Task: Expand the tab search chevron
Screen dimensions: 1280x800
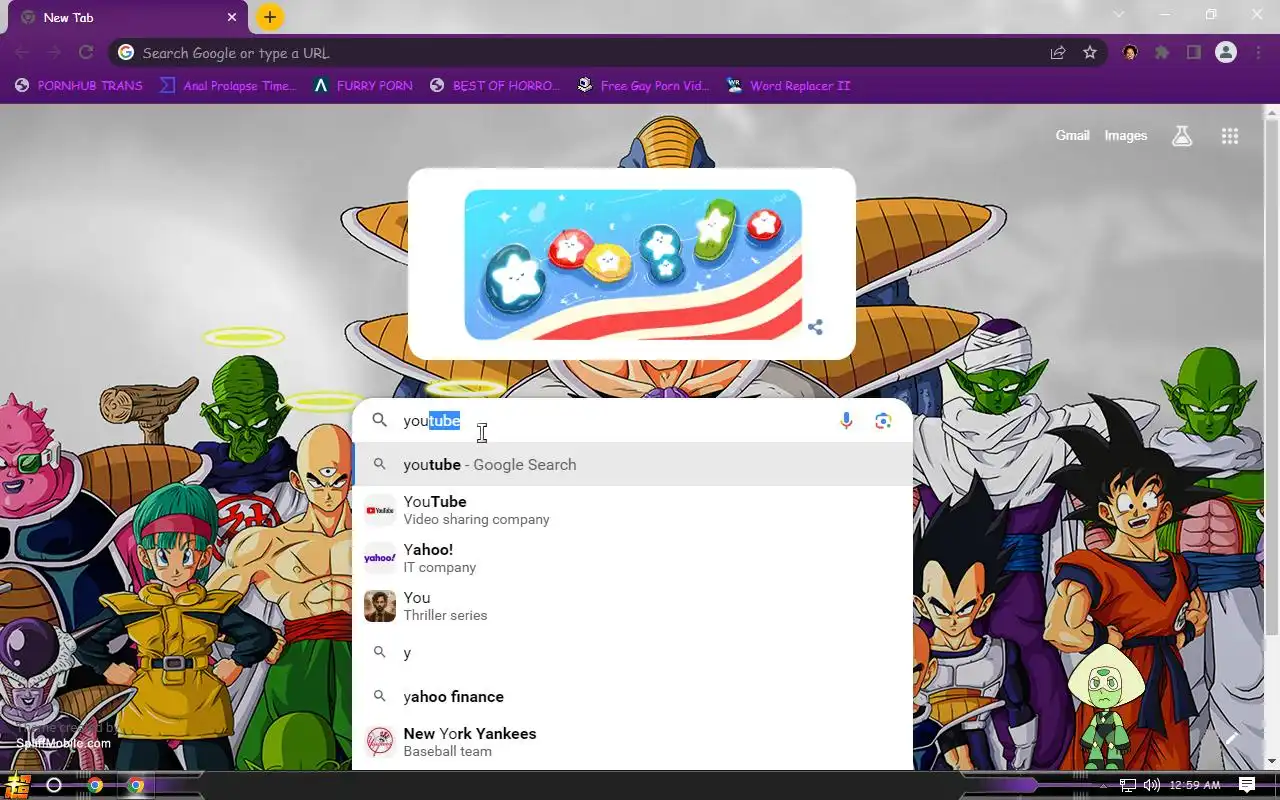Action: [1119, 15]
